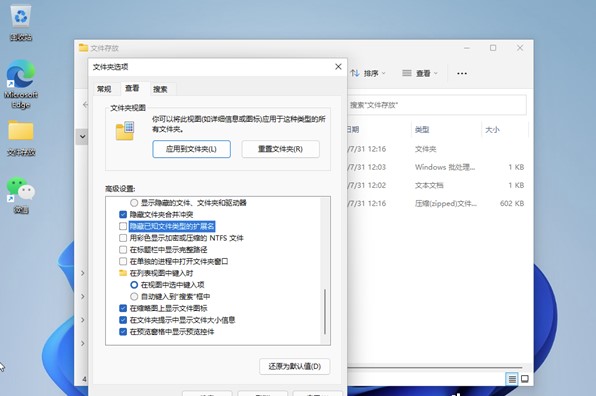
Task: Click the back arrow in Explorer window
Action: point(85,105)
